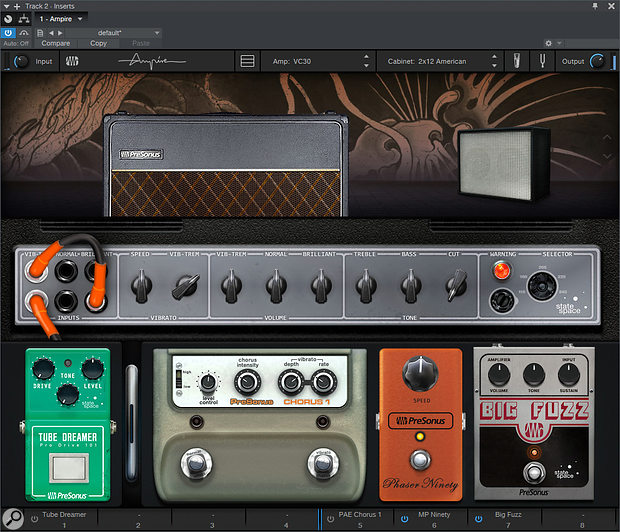Click the insert bypass circle icon beside routing

[8, 19]
